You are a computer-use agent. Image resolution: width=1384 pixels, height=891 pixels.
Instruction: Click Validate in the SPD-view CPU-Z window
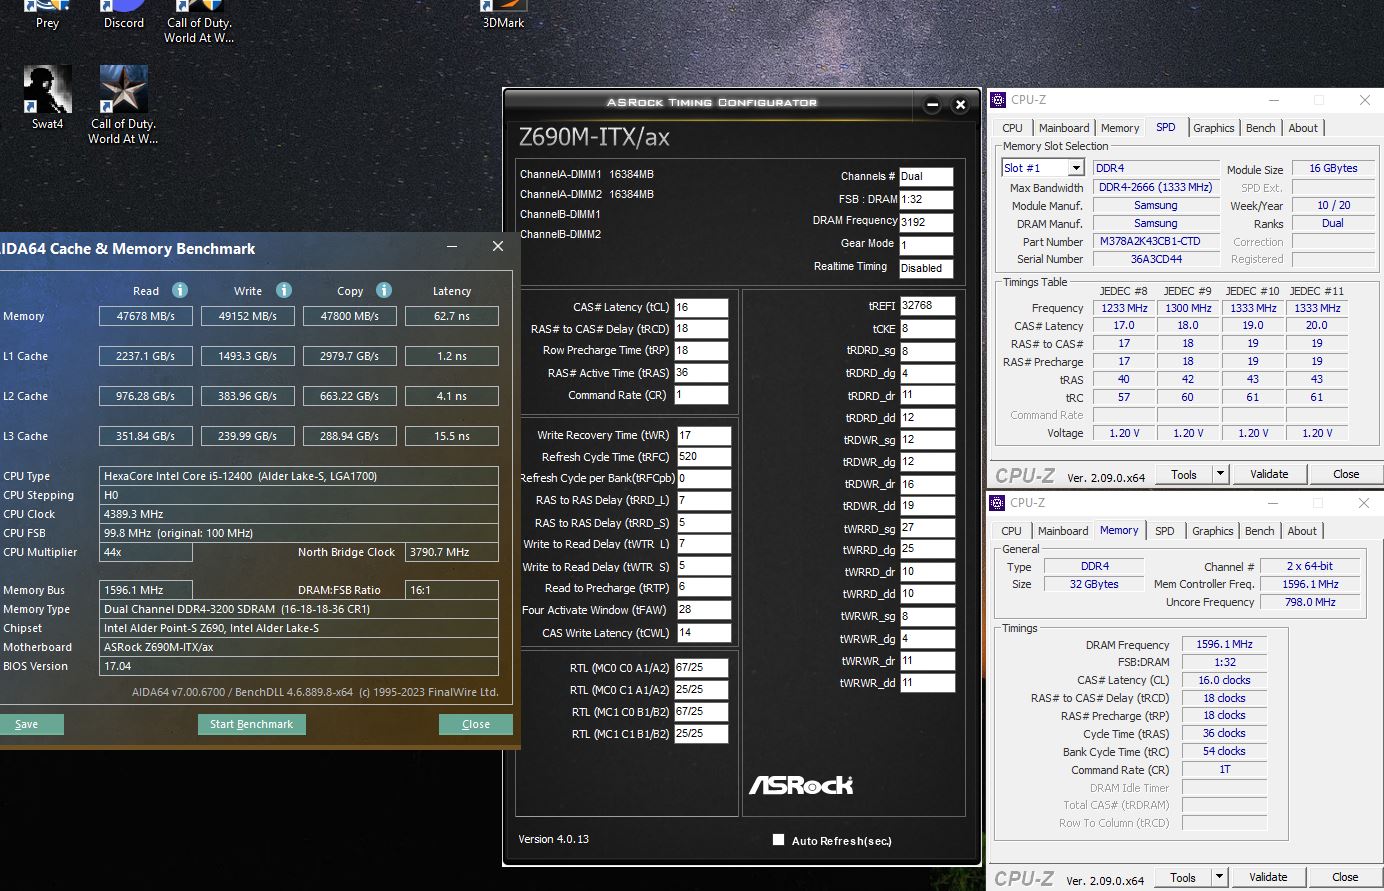click(x=1269, y=474)
